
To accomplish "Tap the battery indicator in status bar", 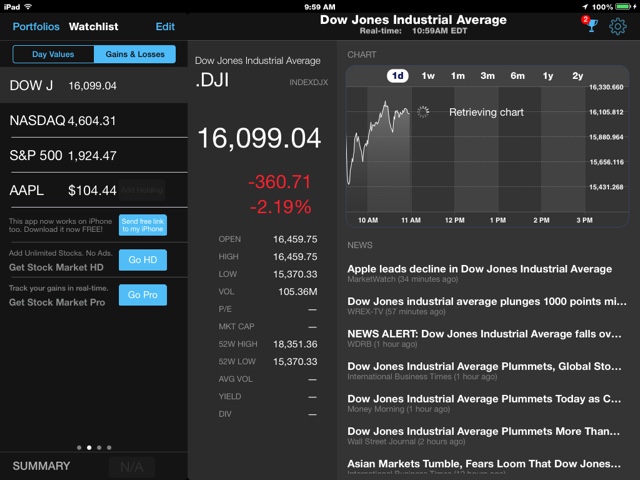I will point(623,7).
